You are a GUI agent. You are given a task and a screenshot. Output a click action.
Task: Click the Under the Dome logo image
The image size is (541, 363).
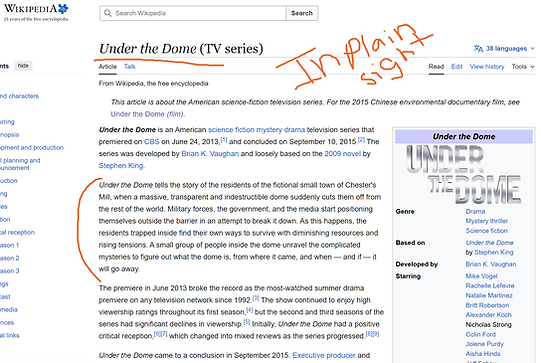coord(464,174)
